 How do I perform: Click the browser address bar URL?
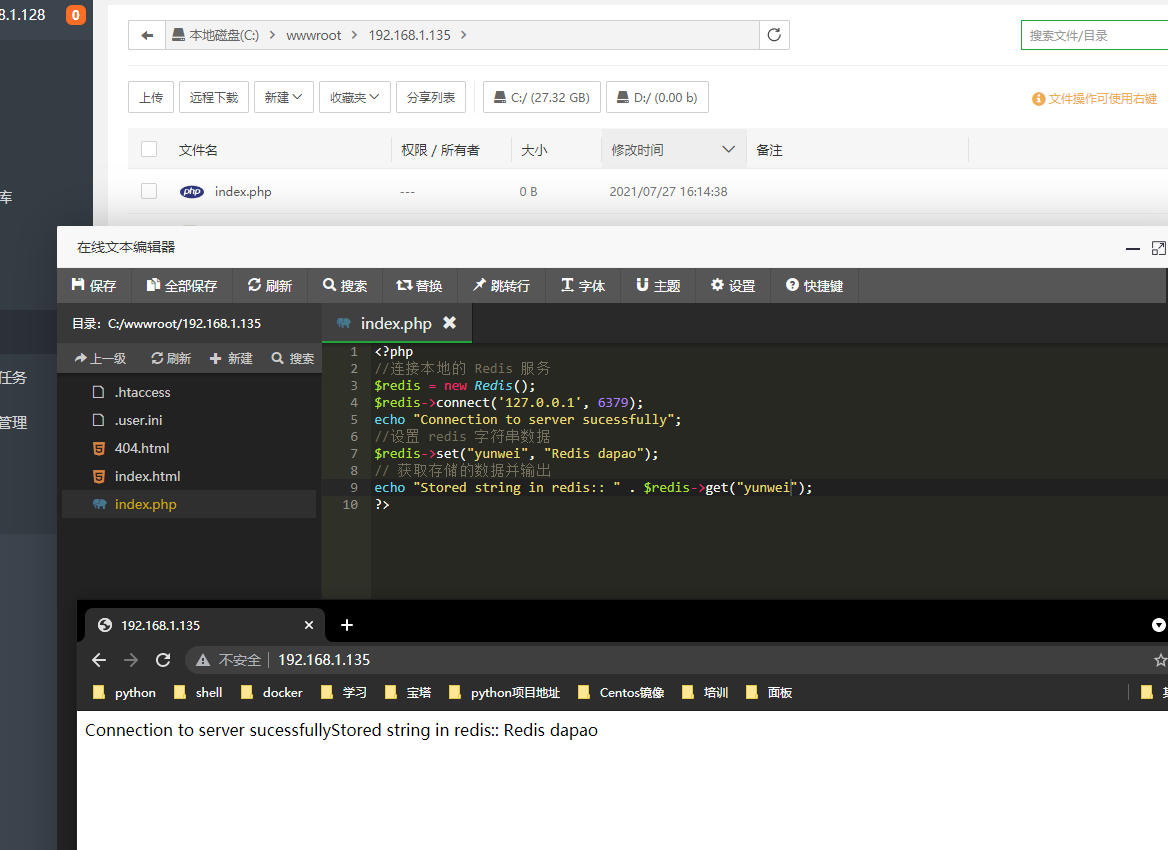click(x=324, y=660)
